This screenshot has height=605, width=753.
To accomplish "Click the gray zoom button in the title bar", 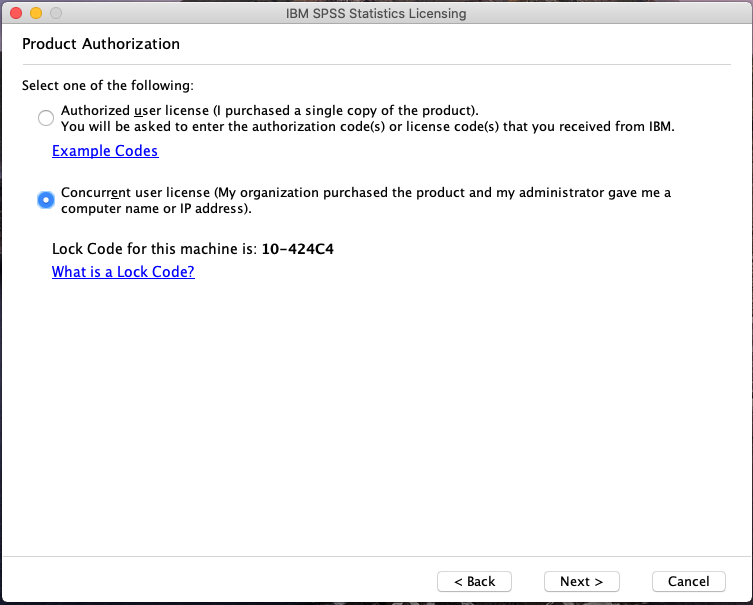I will pos(56,14).
